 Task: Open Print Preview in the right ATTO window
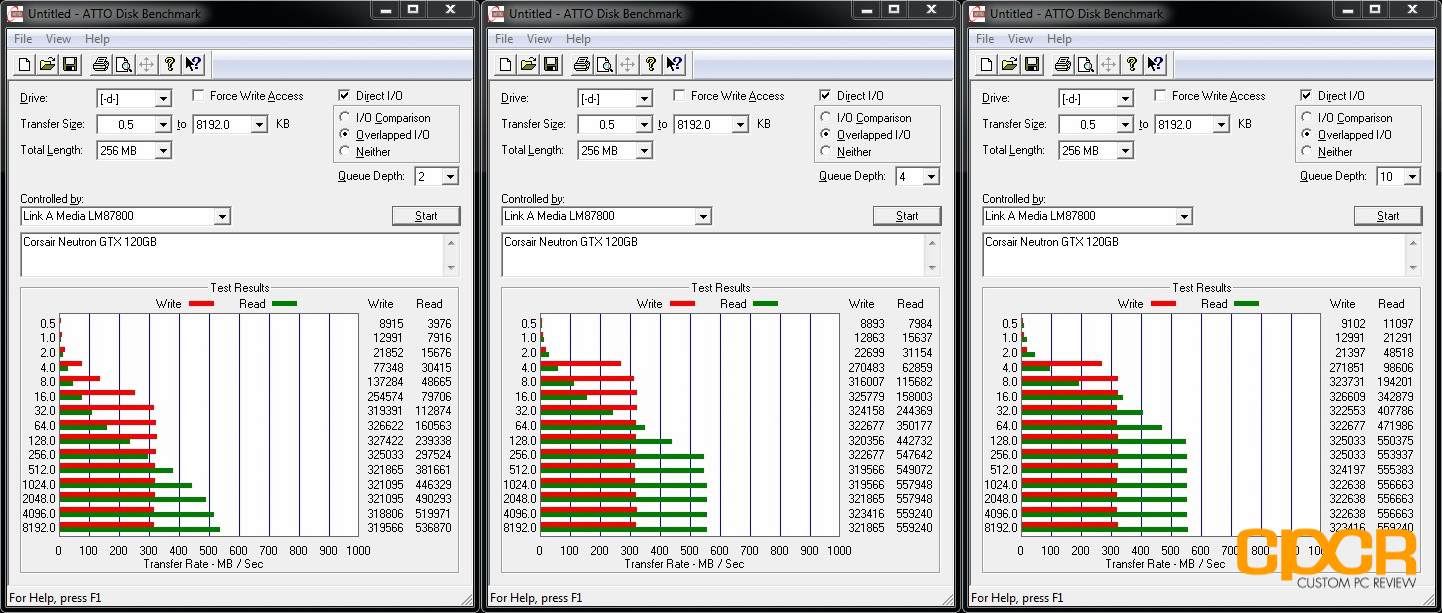click(x=1085, y=65)
